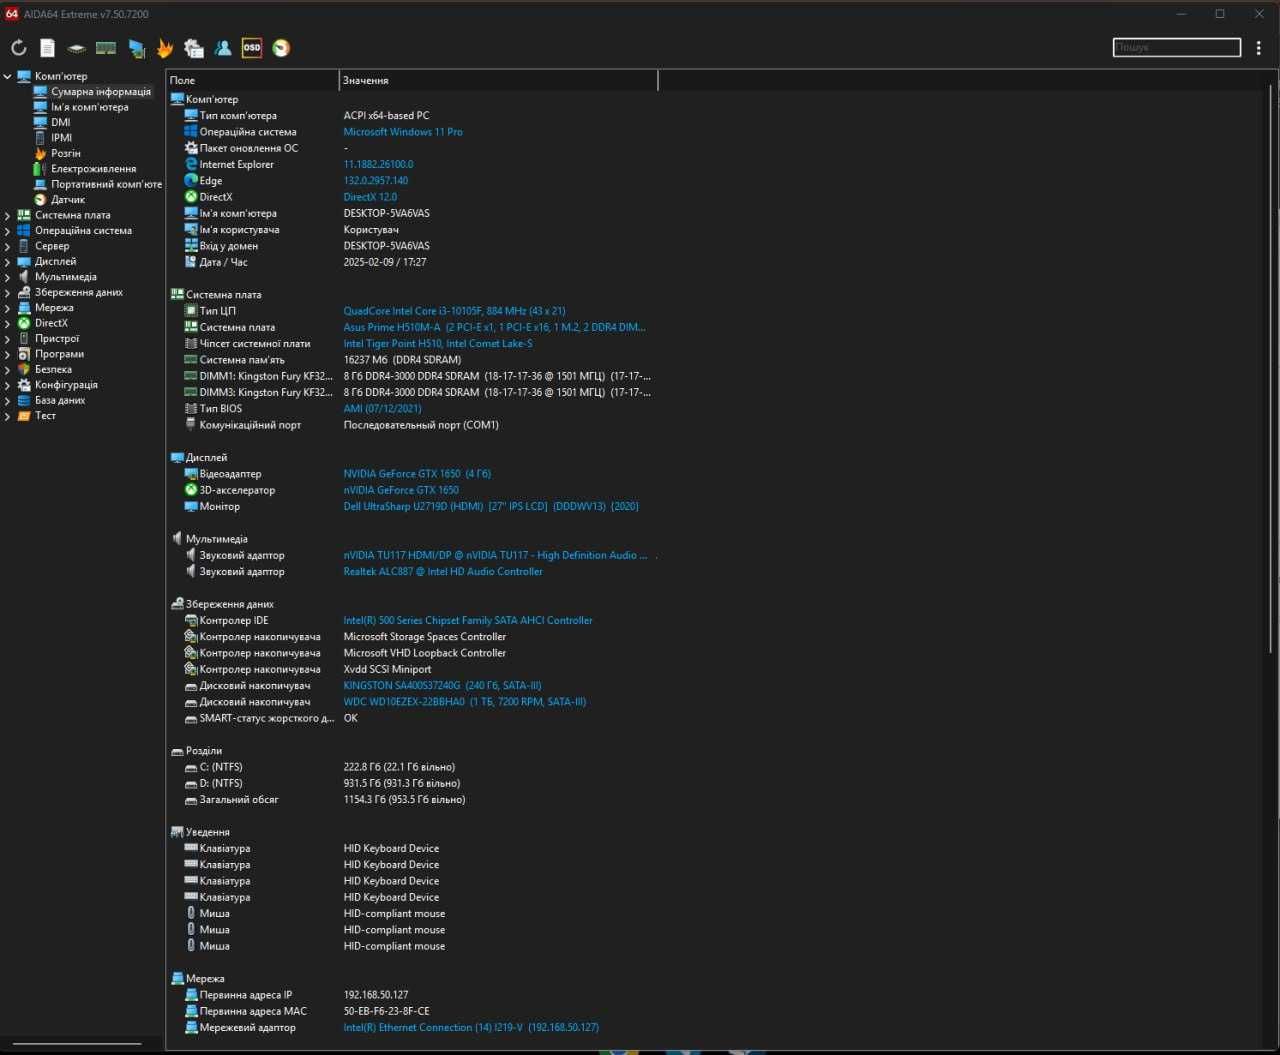This screenshot has height=1055, width=1280.
Task: Open the KINGSTON SA400S37240G drive link
Action: click(442, 686)
